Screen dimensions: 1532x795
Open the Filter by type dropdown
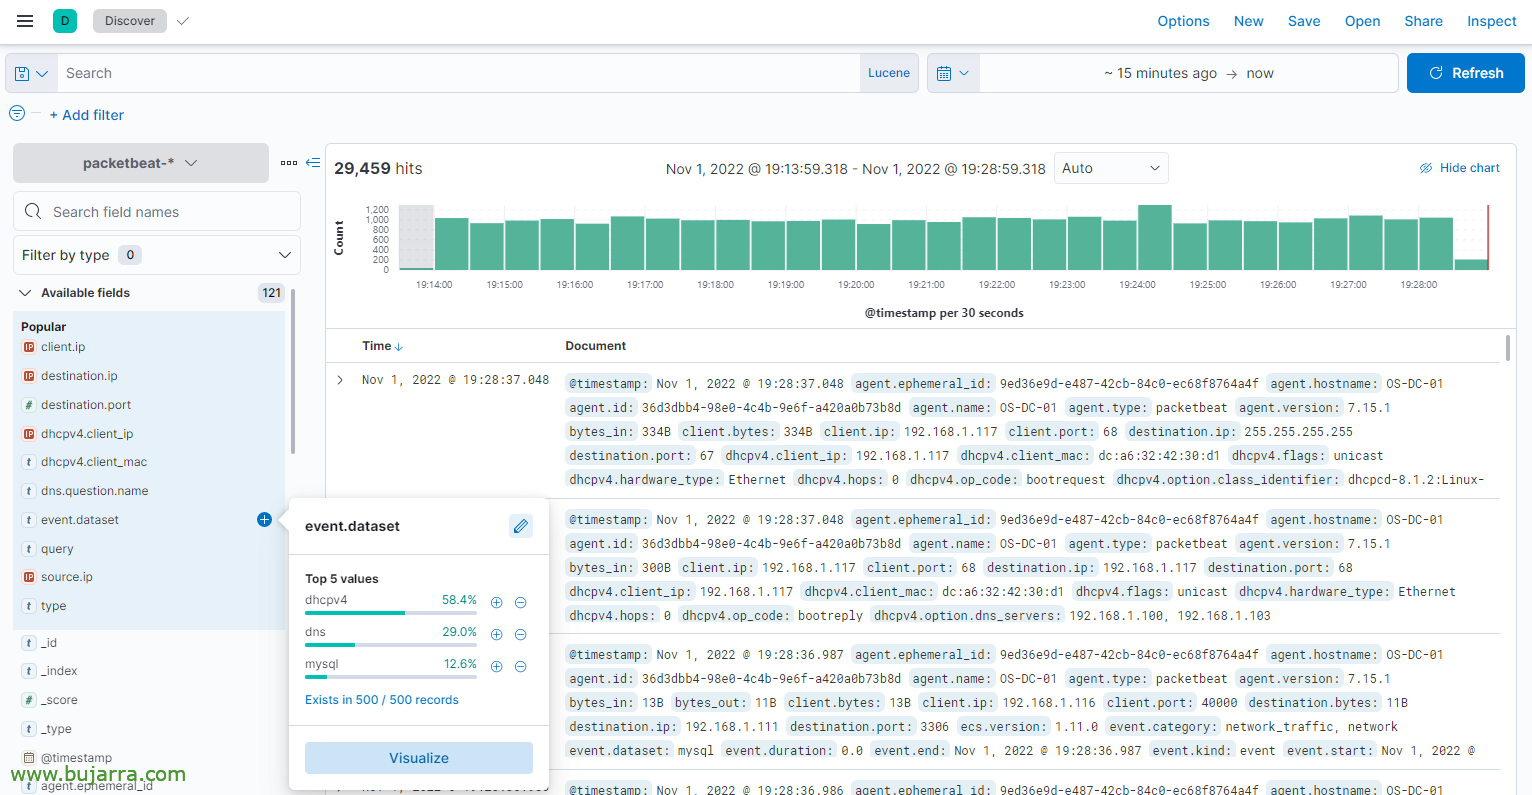click(x=157, y=255)
